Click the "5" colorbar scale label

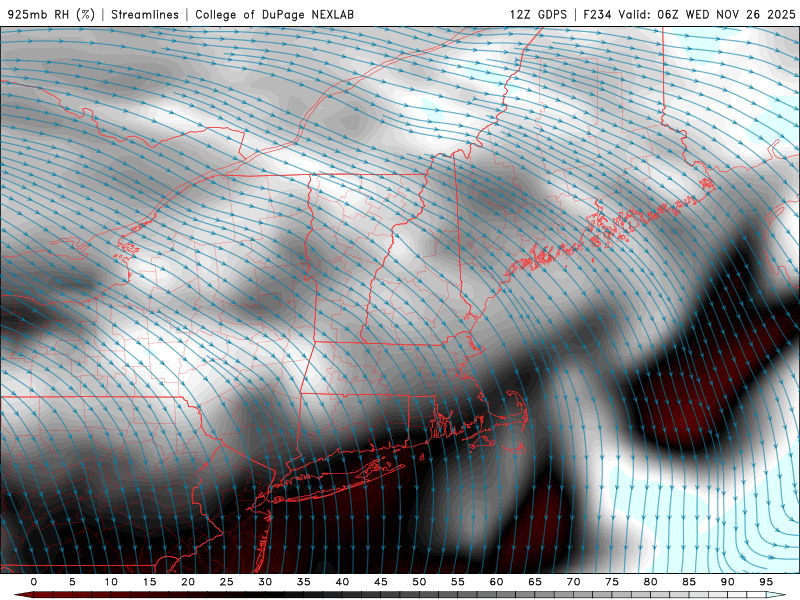click(x=72, y=582)
